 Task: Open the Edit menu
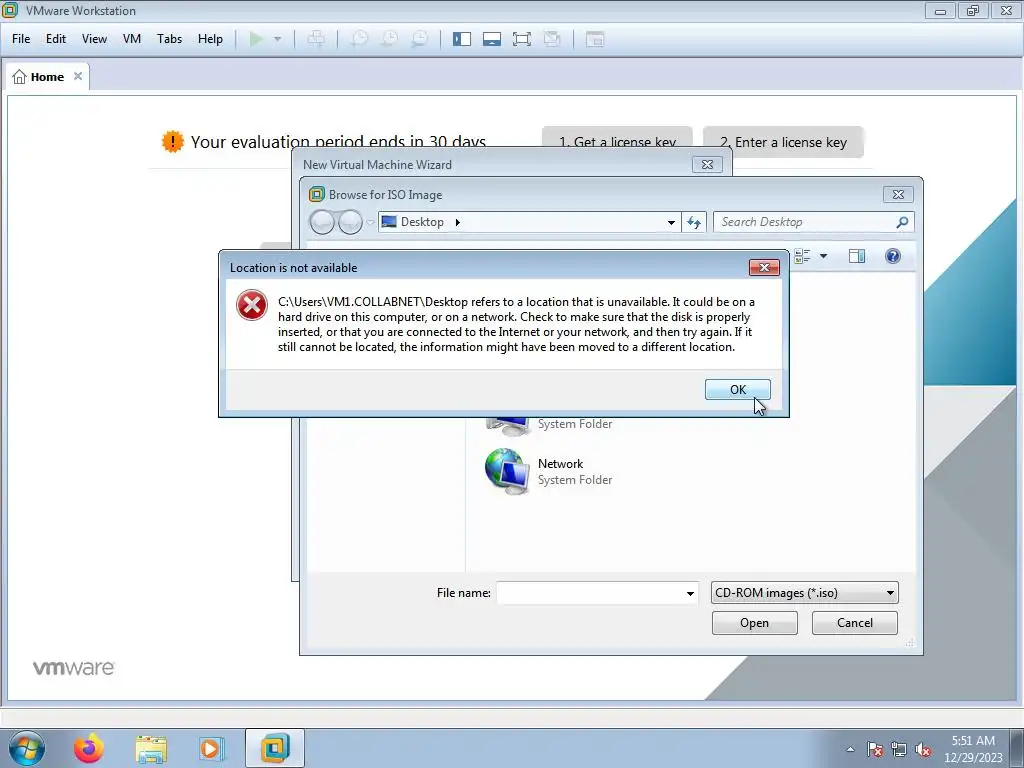[56, 39]
